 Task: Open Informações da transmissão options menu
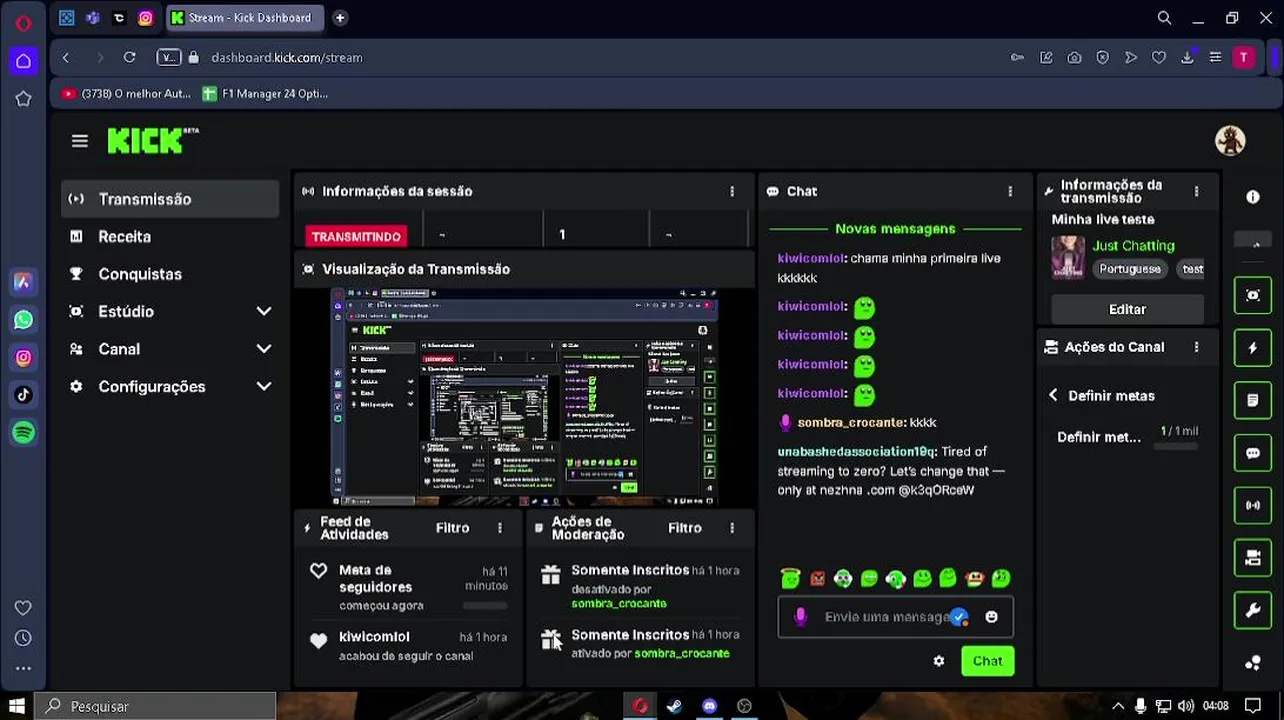point(1196,191)
